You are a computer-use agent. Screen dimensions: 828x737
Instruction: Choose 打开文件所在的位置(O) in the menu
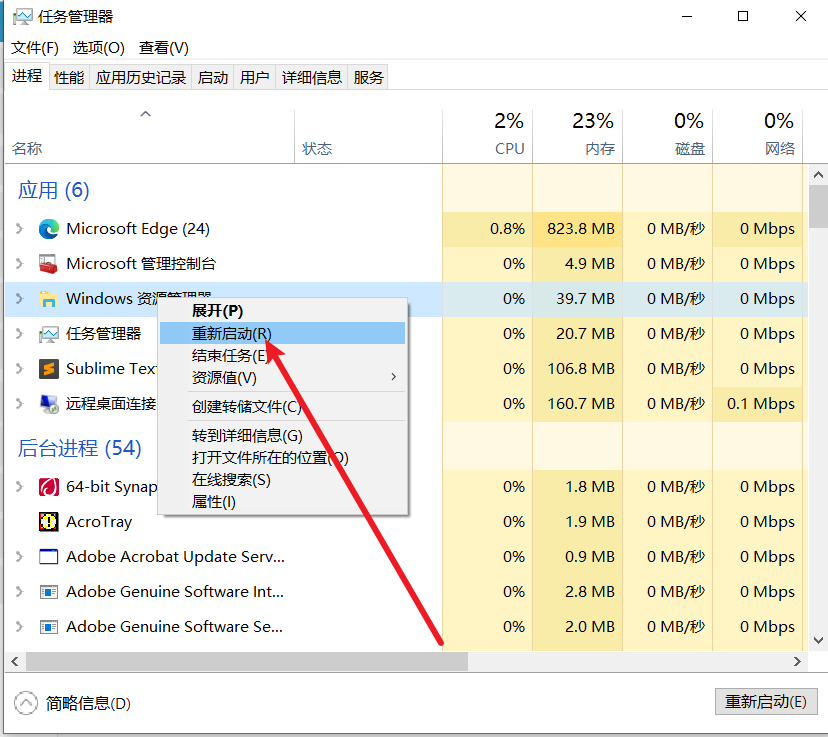283,458
